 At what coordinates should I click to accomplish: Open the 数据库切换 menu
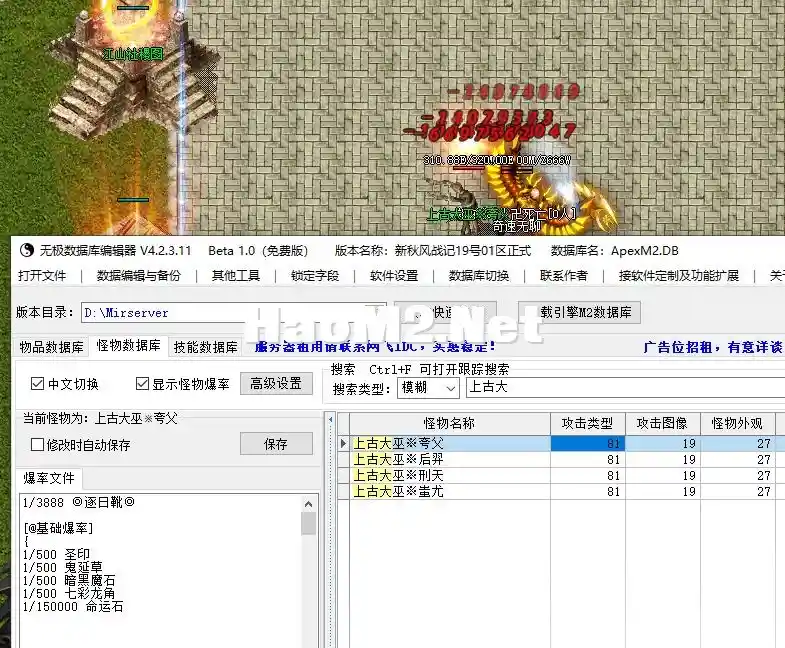click(479, 275)
